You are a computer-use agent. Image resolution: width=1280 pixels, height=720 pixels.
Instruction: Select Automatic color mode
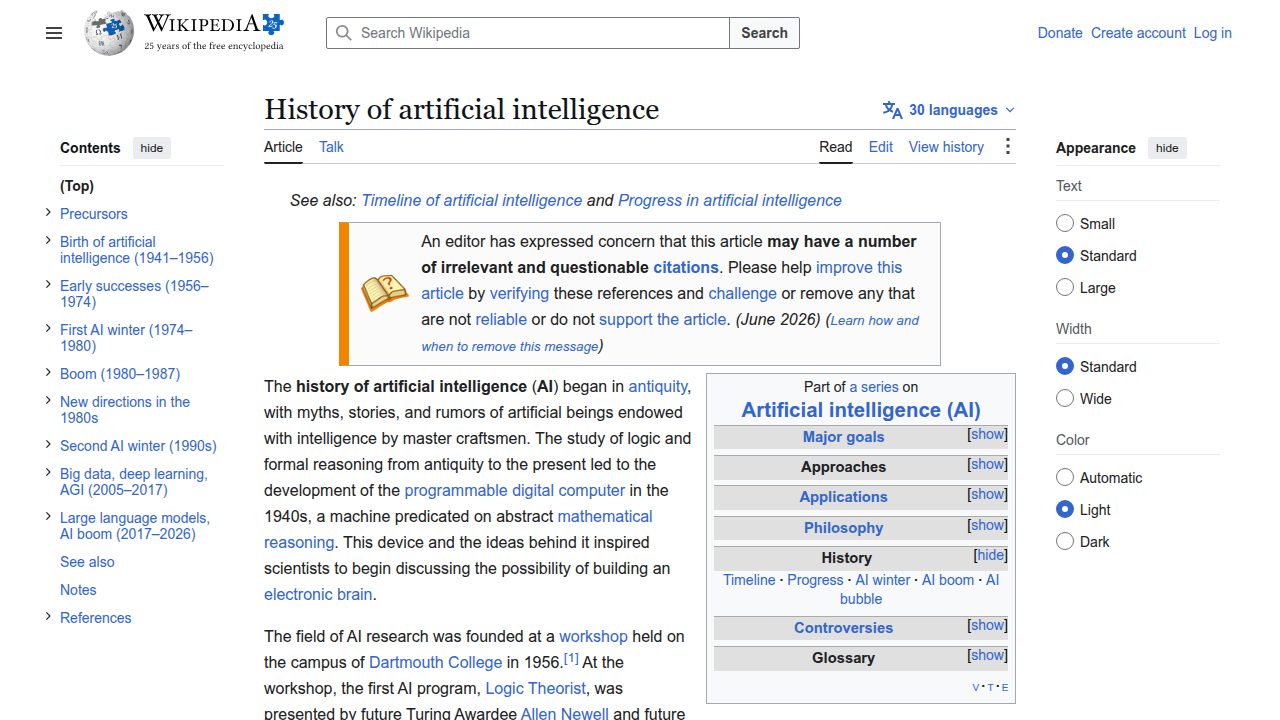tap(1065, 477)
